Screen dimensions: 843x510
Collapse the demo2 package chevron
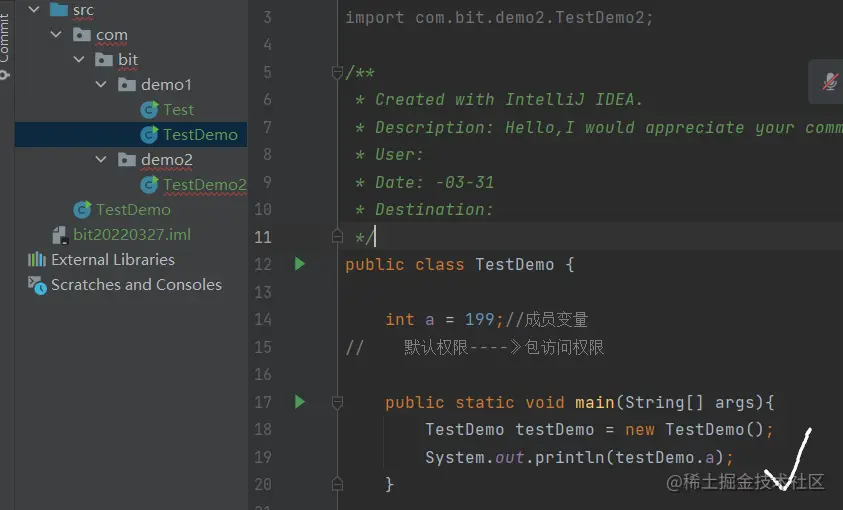(101, 160)
